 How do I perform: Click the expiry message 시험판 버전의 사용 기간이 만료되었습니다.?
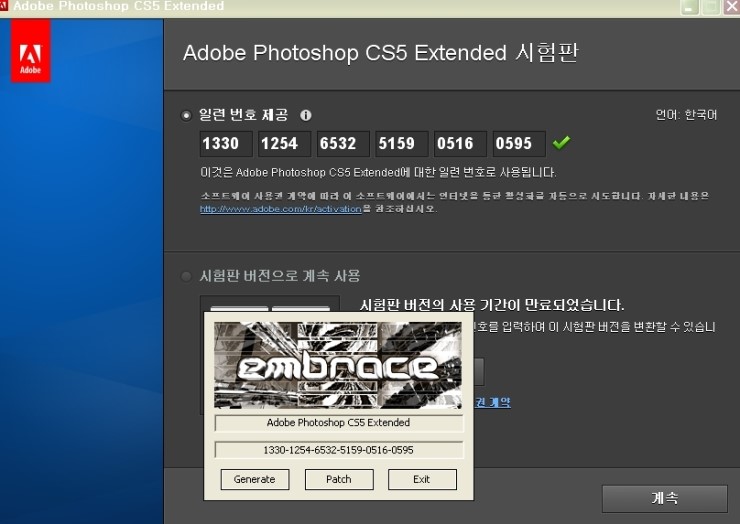(x=492, y=305)
